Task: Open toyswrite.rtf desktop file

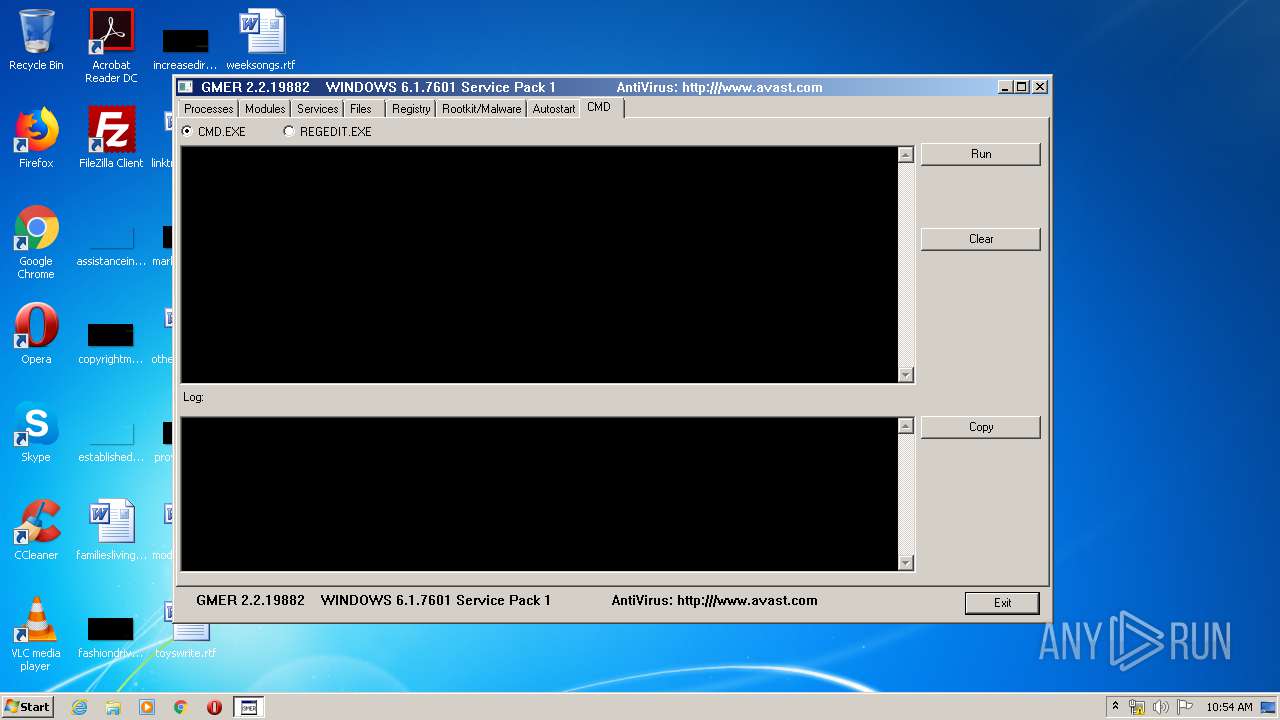Action: (x=187, y=639)
